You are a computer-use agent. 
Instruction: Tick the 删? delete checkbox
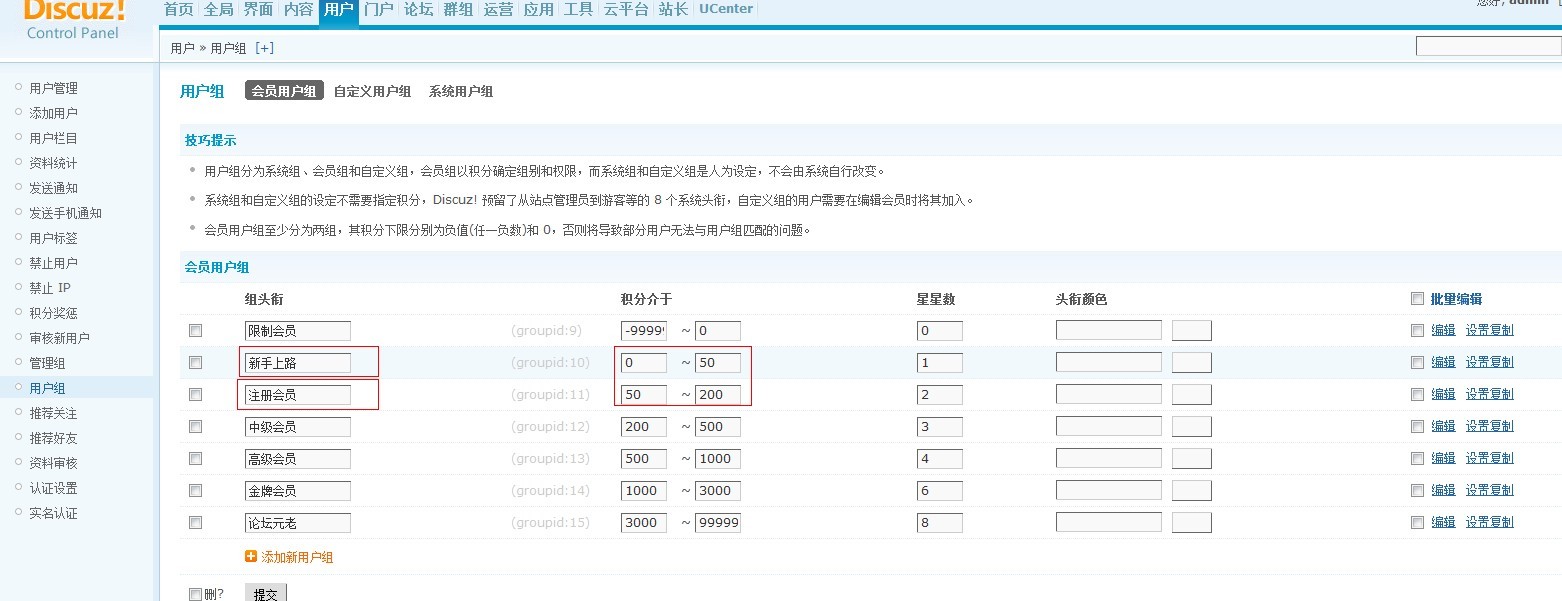pos(195,594)
